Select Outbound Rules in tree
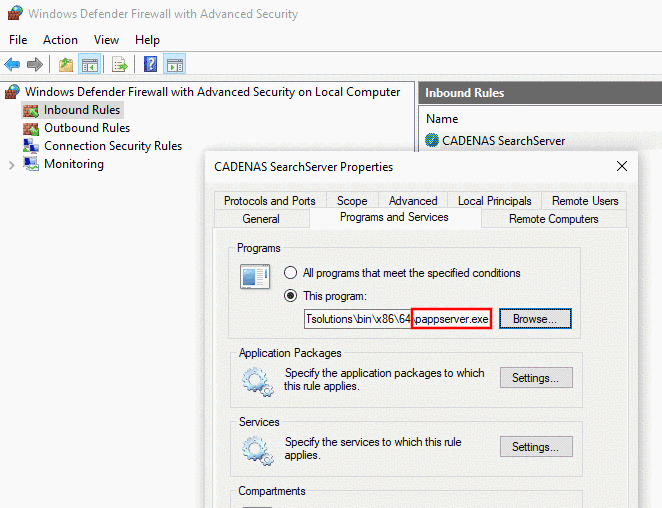The width and height of the screenshot is (662, 508). pos(86,128)
